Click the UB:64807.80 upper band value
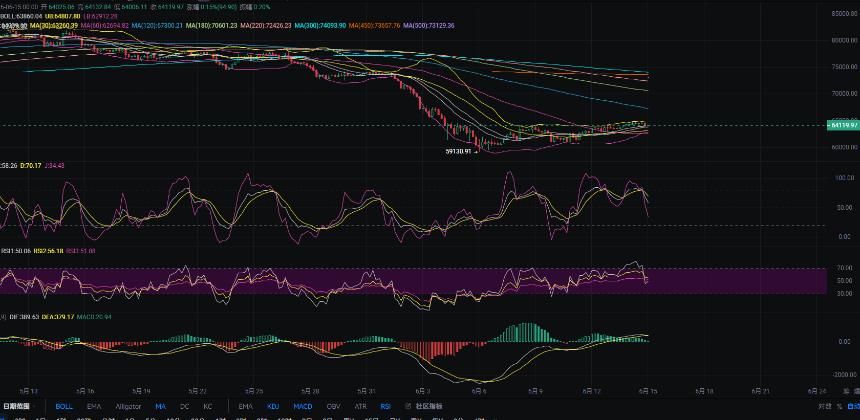Image resolution: width=860 pixels, height=420 pixels. (x=62, y=16)
